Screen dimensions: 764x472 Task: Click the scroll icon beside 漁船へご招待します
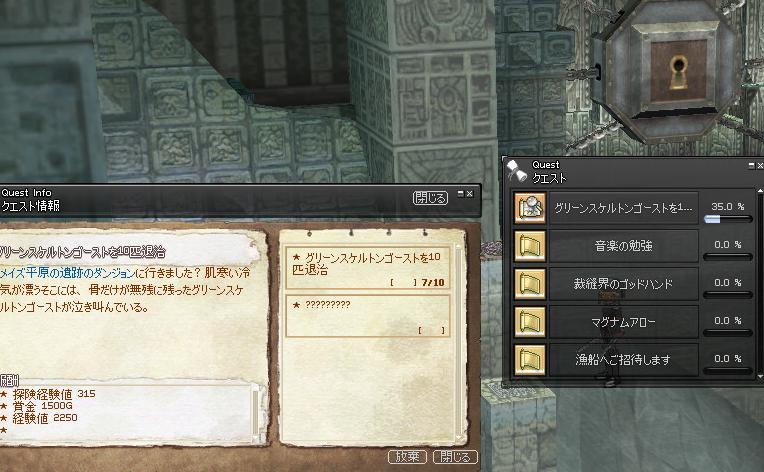coord(530,360)
